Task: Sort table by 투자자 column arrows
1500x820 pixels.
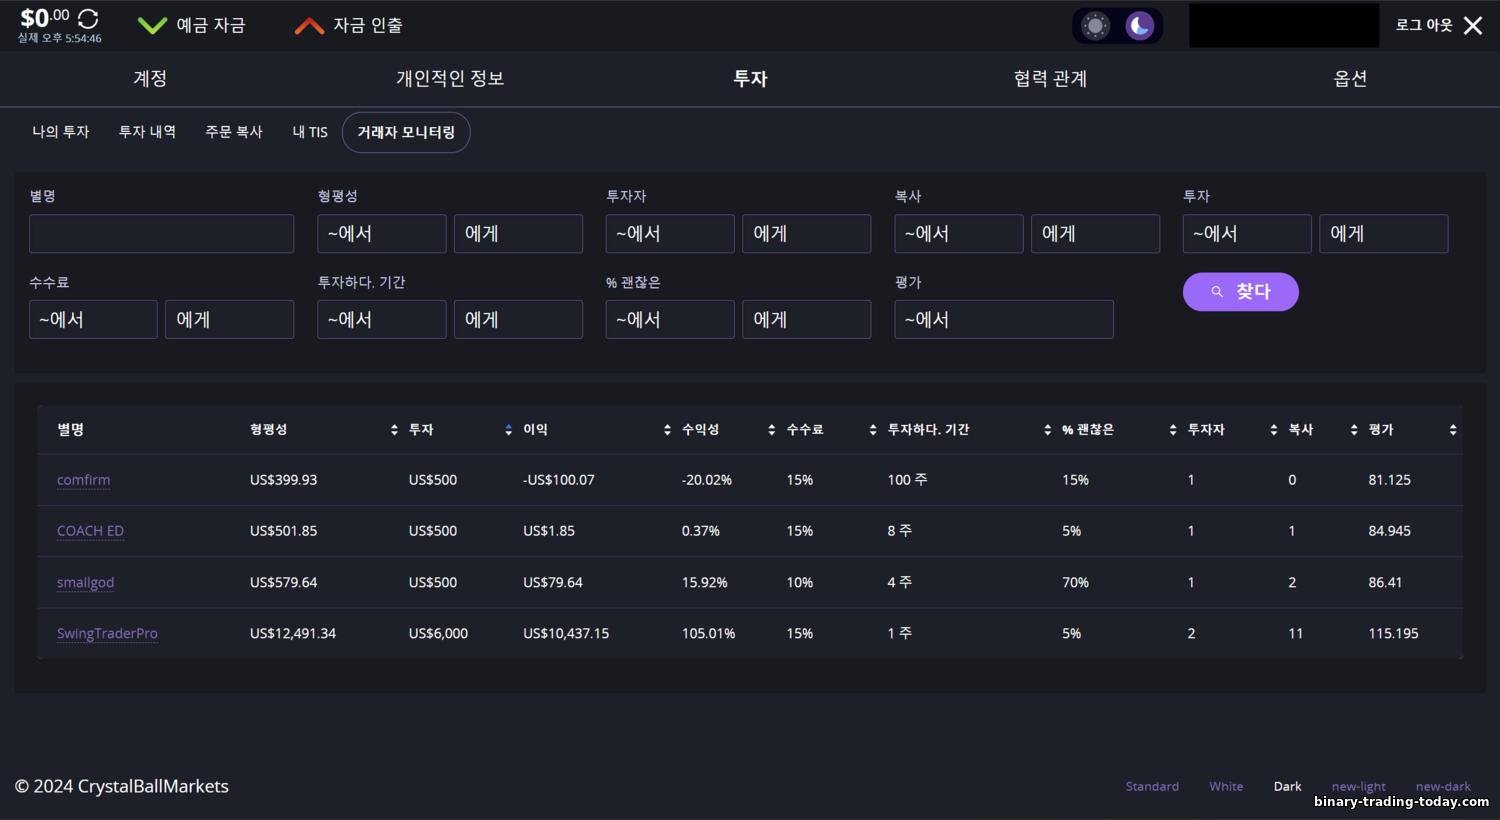Action: (1273, 430)
